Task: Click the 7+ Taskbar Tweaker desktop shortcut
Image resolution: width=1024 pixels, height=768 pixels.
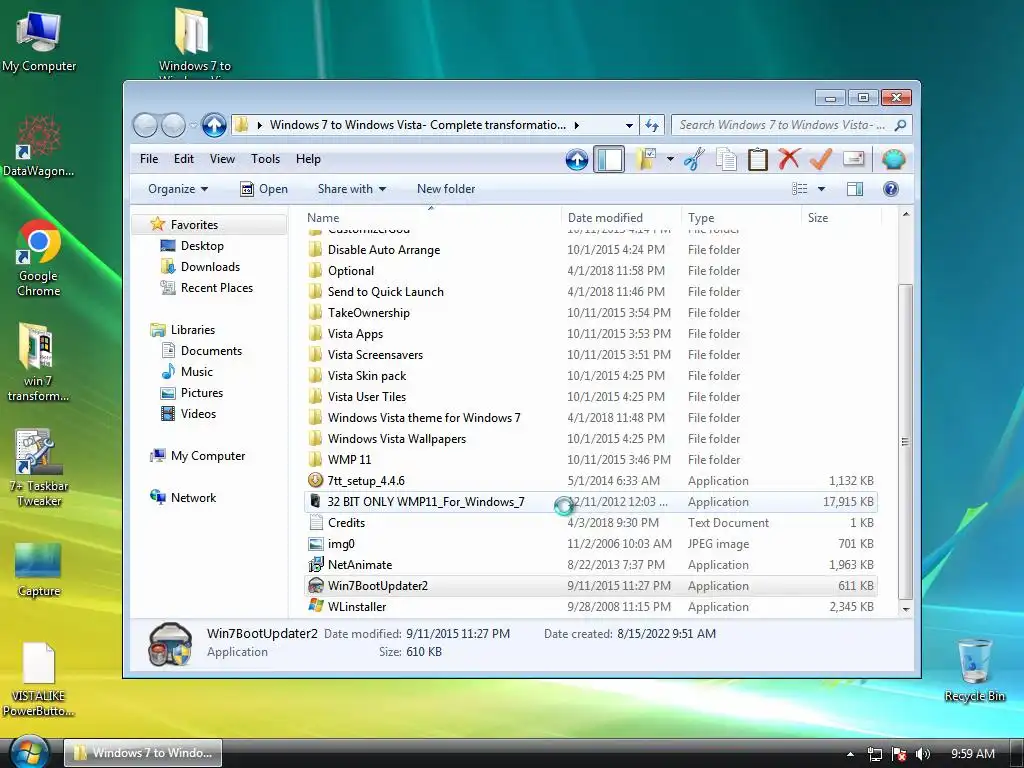Action: pyautogui.click(x=39, y=468)
